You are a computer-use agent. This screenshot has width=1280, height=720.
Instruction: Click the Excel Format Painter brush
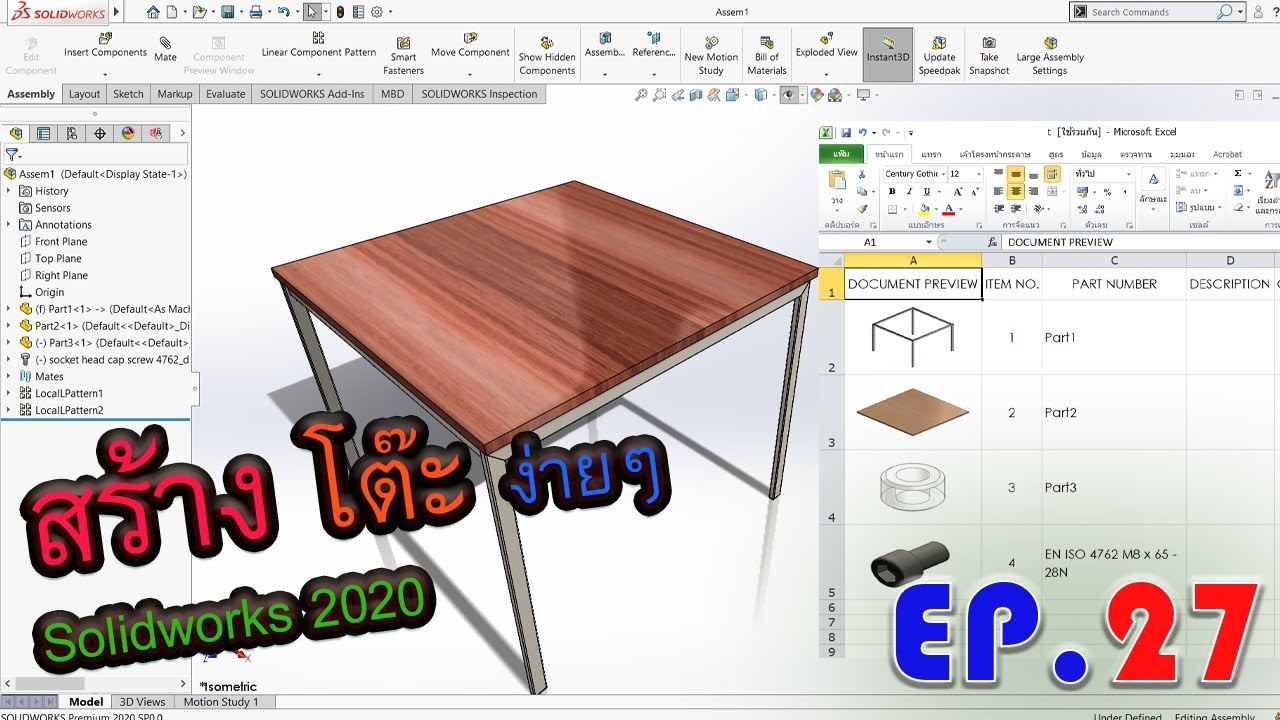click(862, 209)
